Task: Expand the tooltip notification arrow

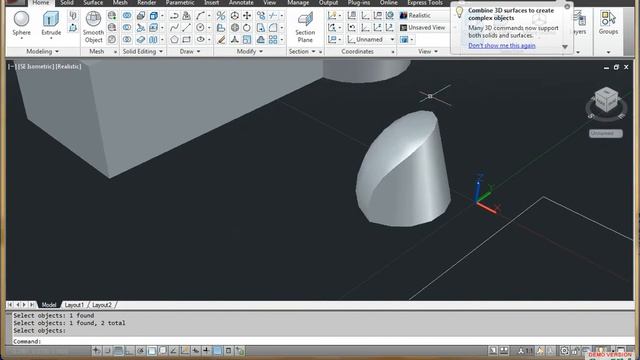Action: click(565, 47)
